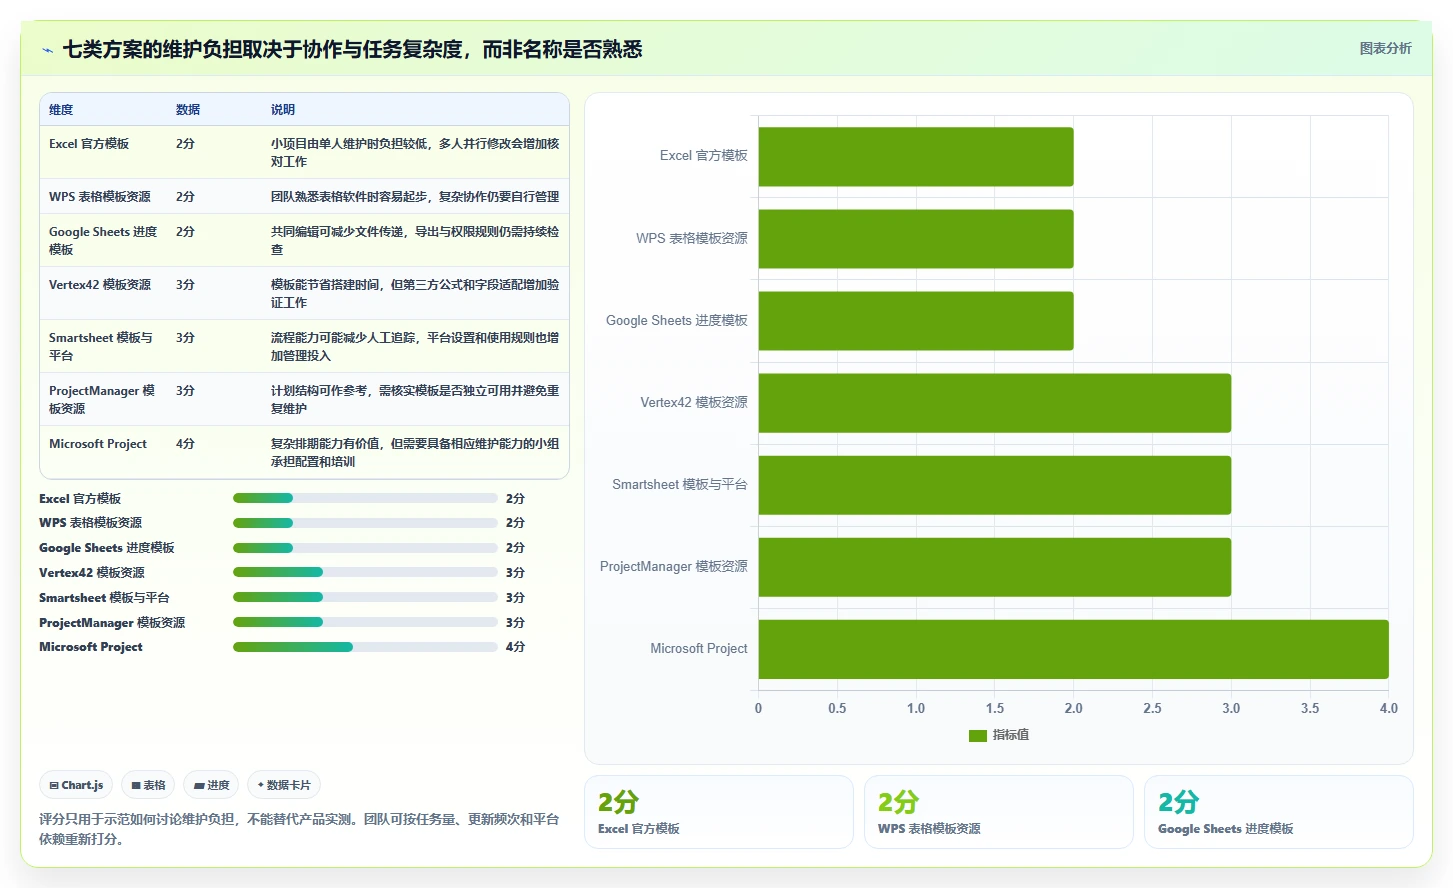
Task: Click the Vertex42 模板资源 bar in chart
Action: (x=995, y=403)
